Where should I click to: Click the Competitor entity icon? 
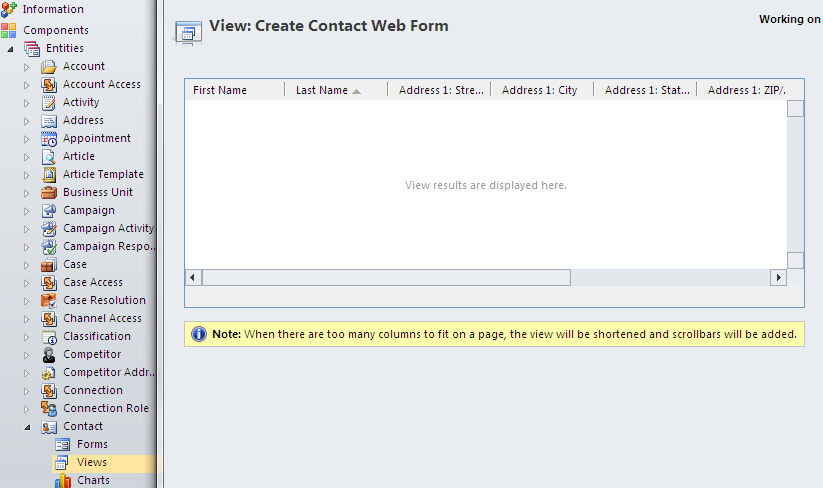(x=48, y=355)
